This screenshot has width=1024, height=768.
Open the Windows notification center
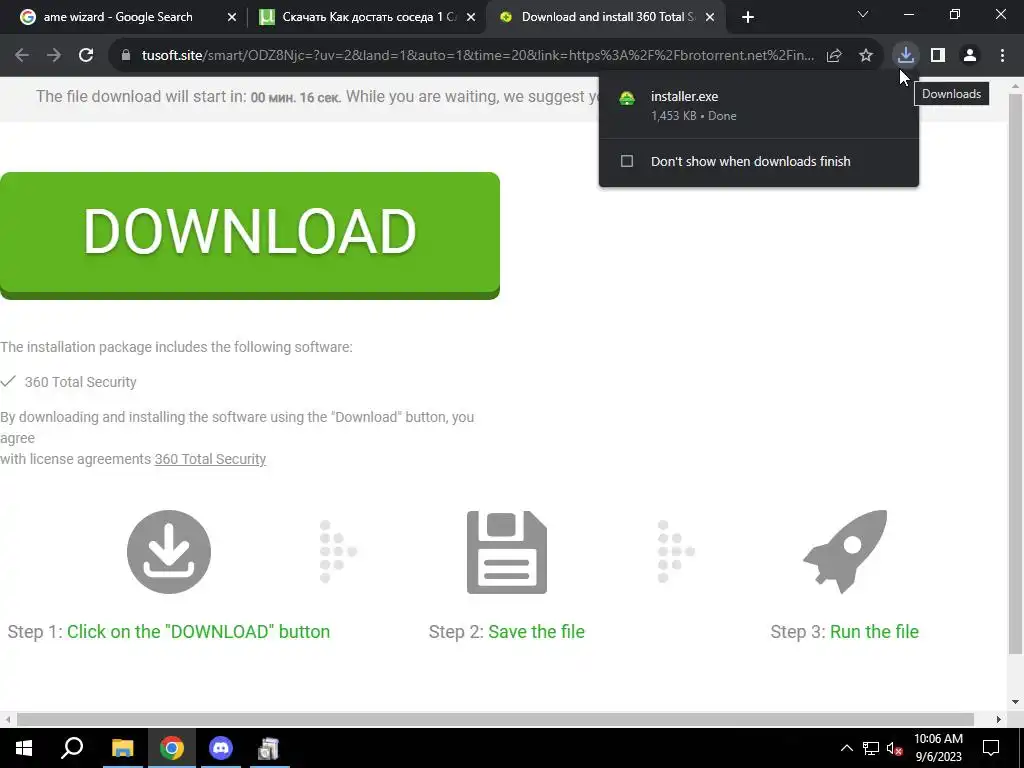click(x=991, y=748)
